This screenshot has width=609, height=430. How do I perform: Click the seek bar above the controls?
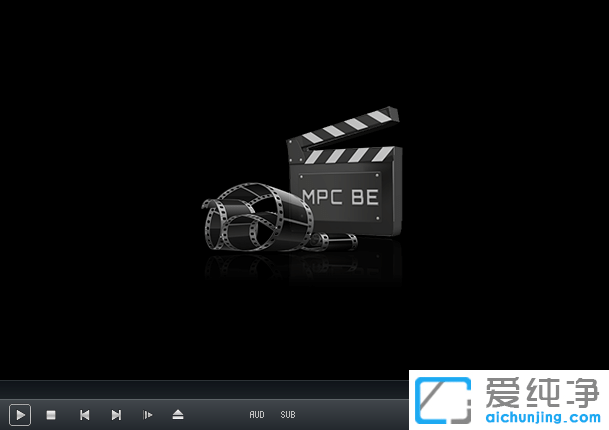click(204, 390)
